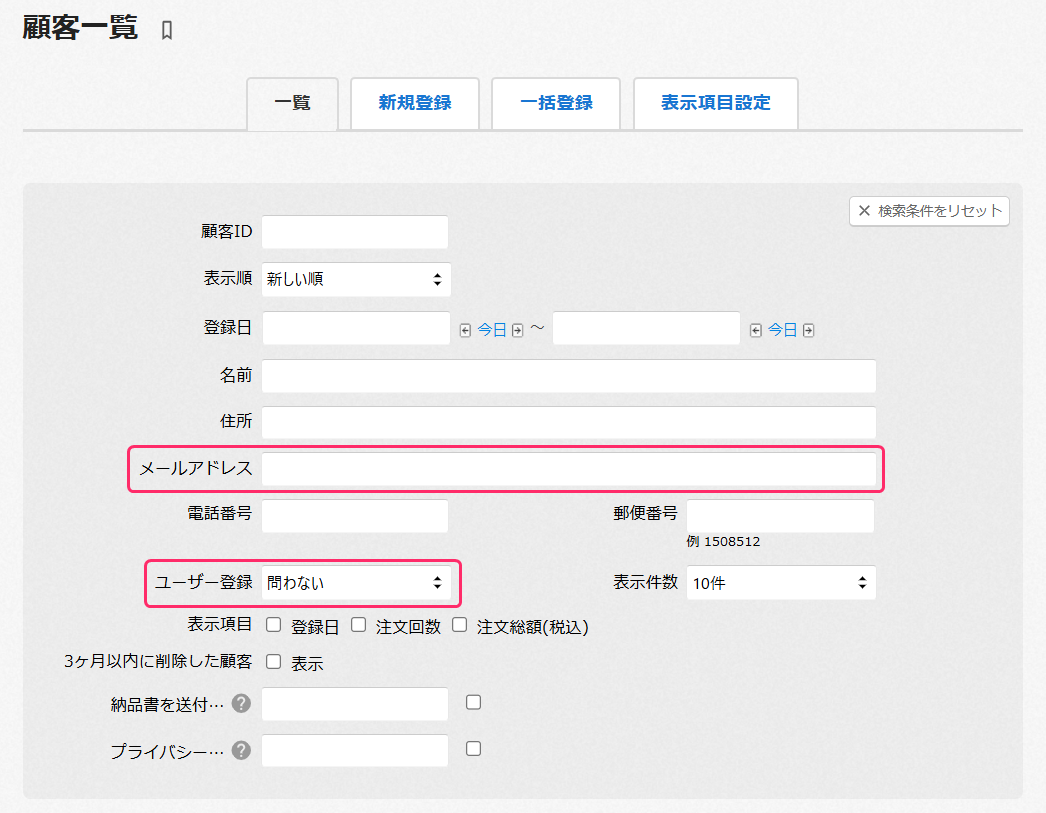Open the help icon next to 納品書を送付

240,703
